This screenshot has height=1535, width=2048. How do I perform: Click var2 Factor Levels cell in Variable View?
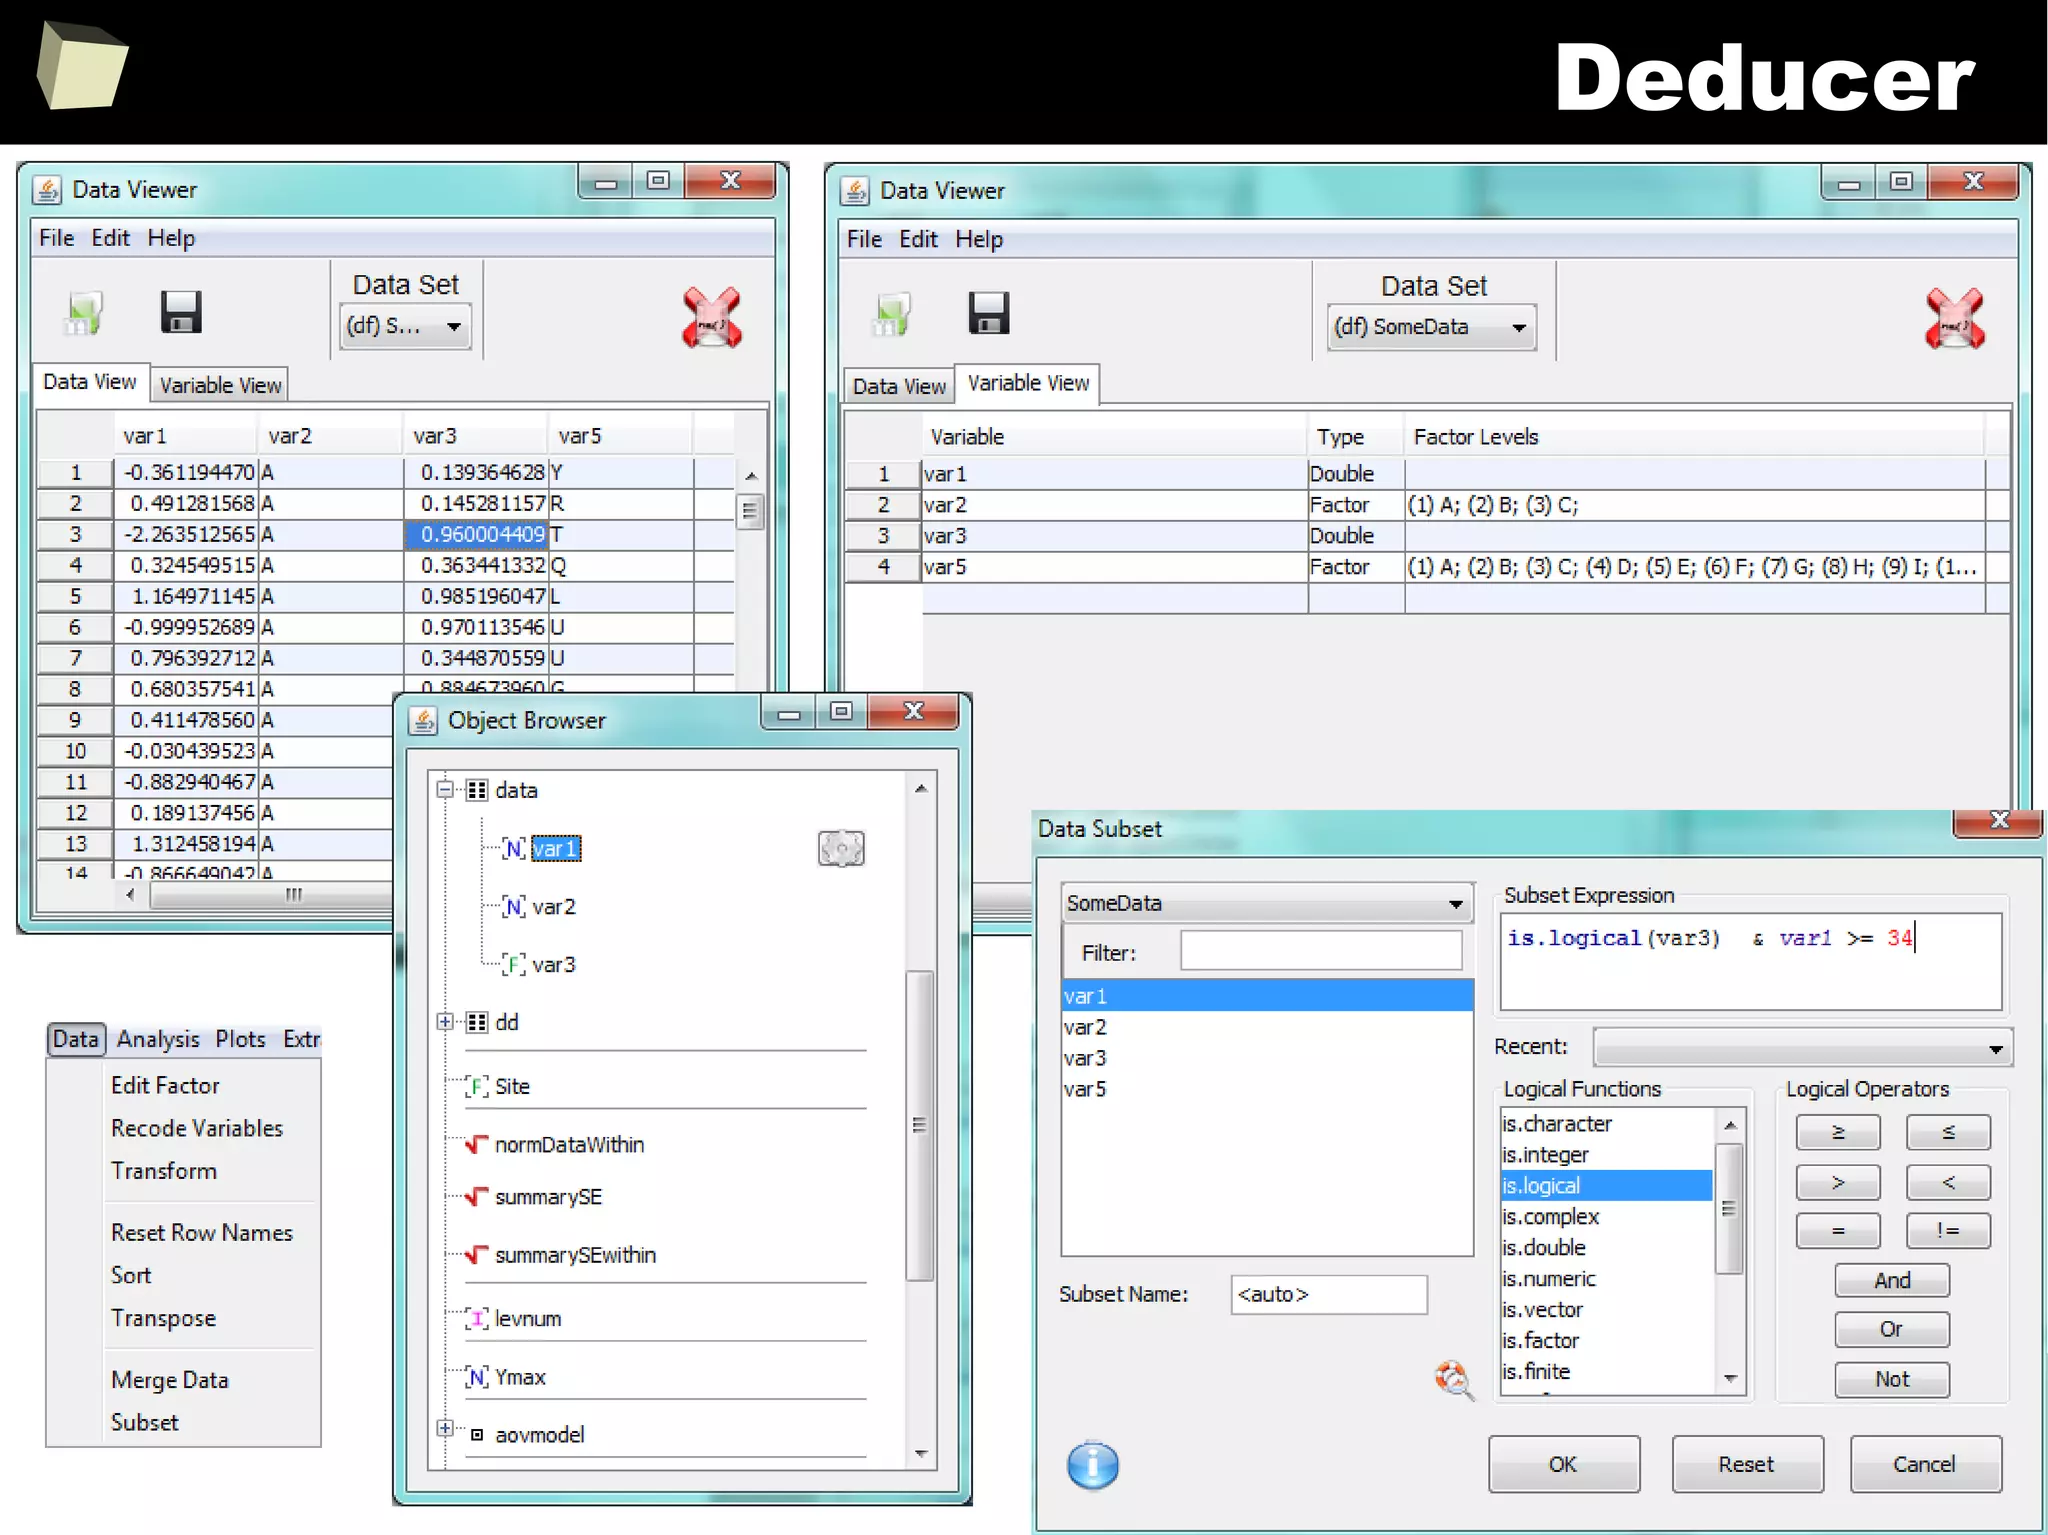1694,505
